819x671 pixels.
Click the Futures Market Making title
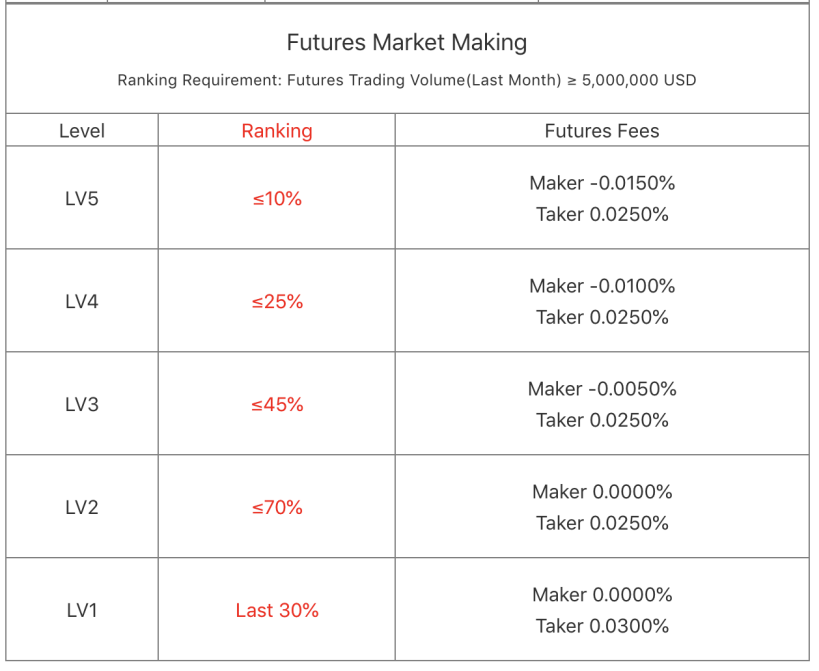click(407, 43)
